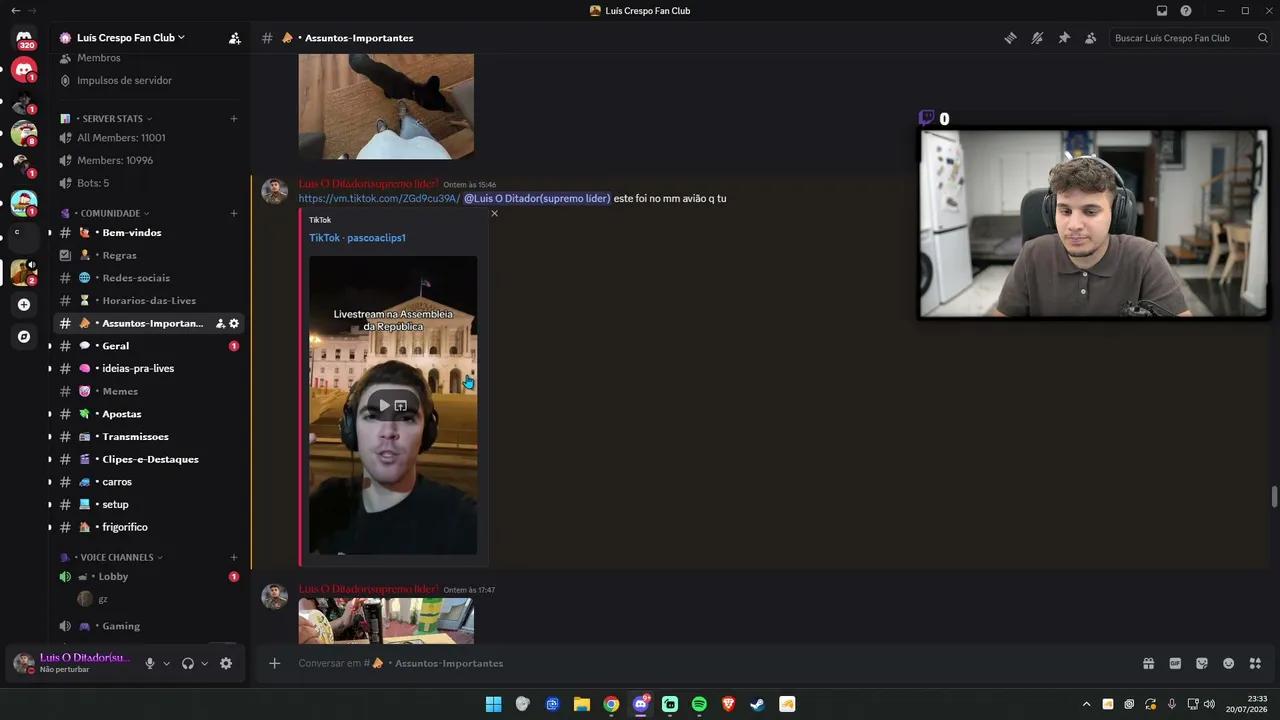Edit Assuntos-Importantes channel gear icon

click(x=234, y=324)
